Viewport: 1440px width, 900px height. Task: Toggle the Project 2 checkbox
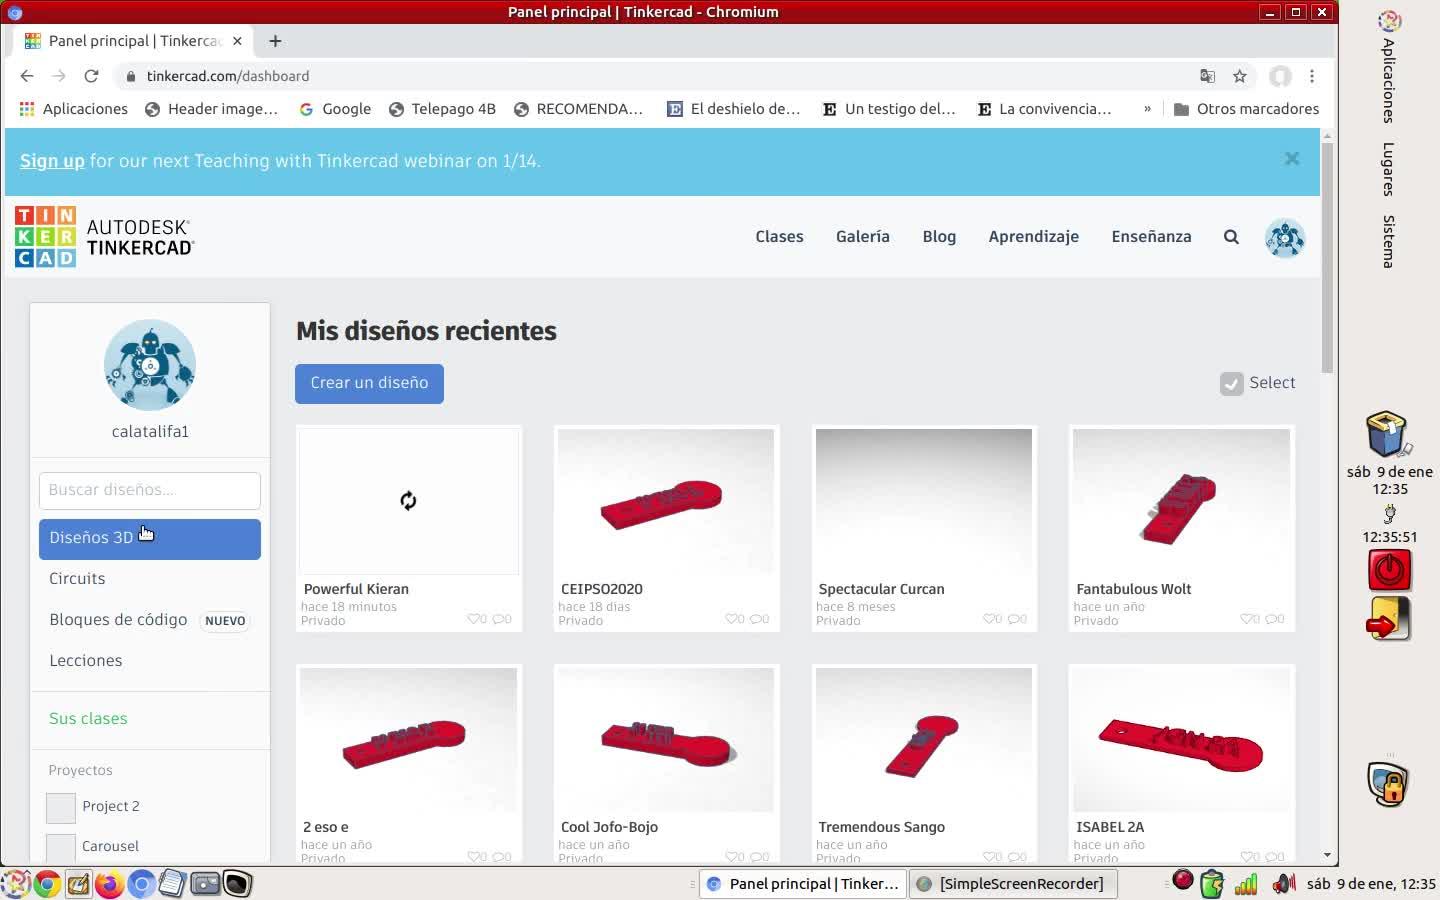click(61, 808)
